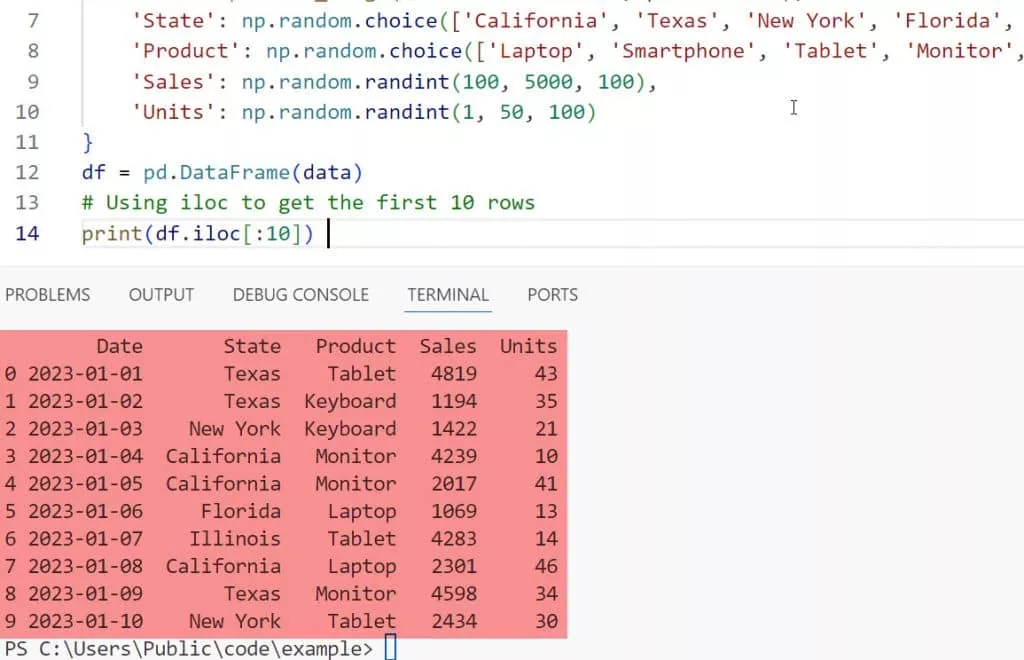This screenshot has width=1024, height=660.
Task: Click line number 14 in the gutter
Action: (27, 234)
